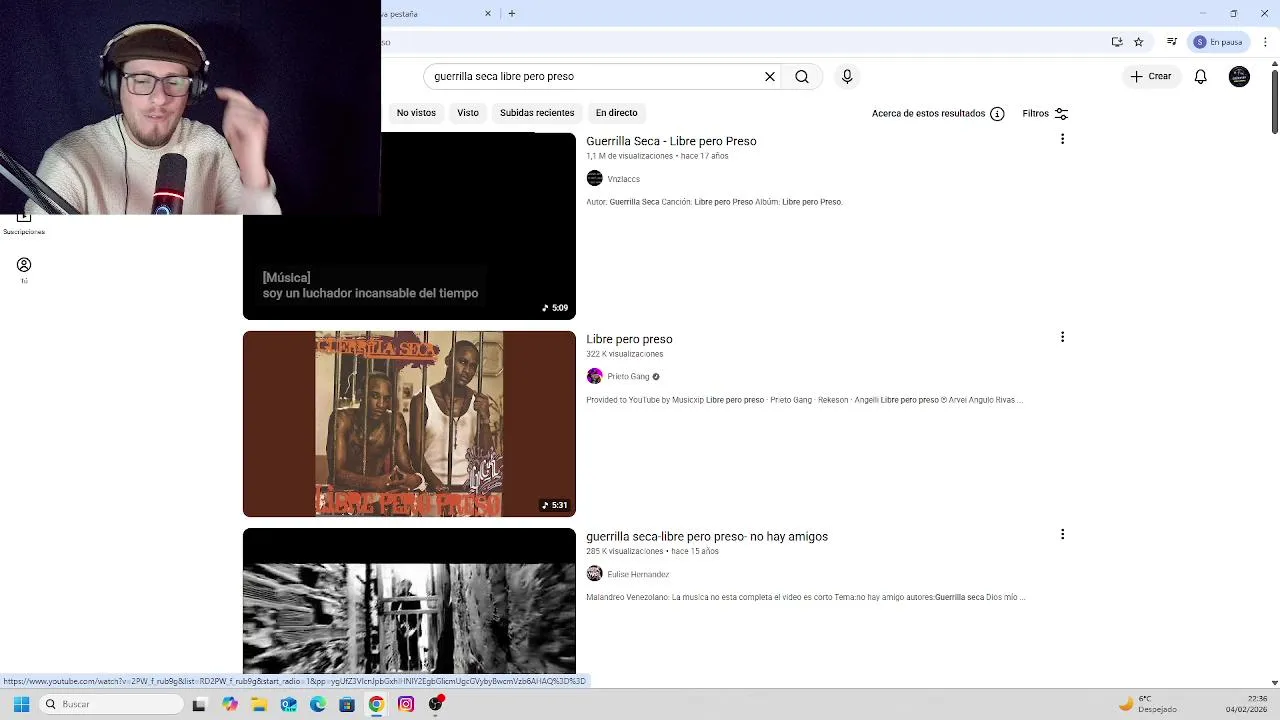Click '285 K visualizaciones' text
Screen dimensions: 1280x720
tap(624, 552)
